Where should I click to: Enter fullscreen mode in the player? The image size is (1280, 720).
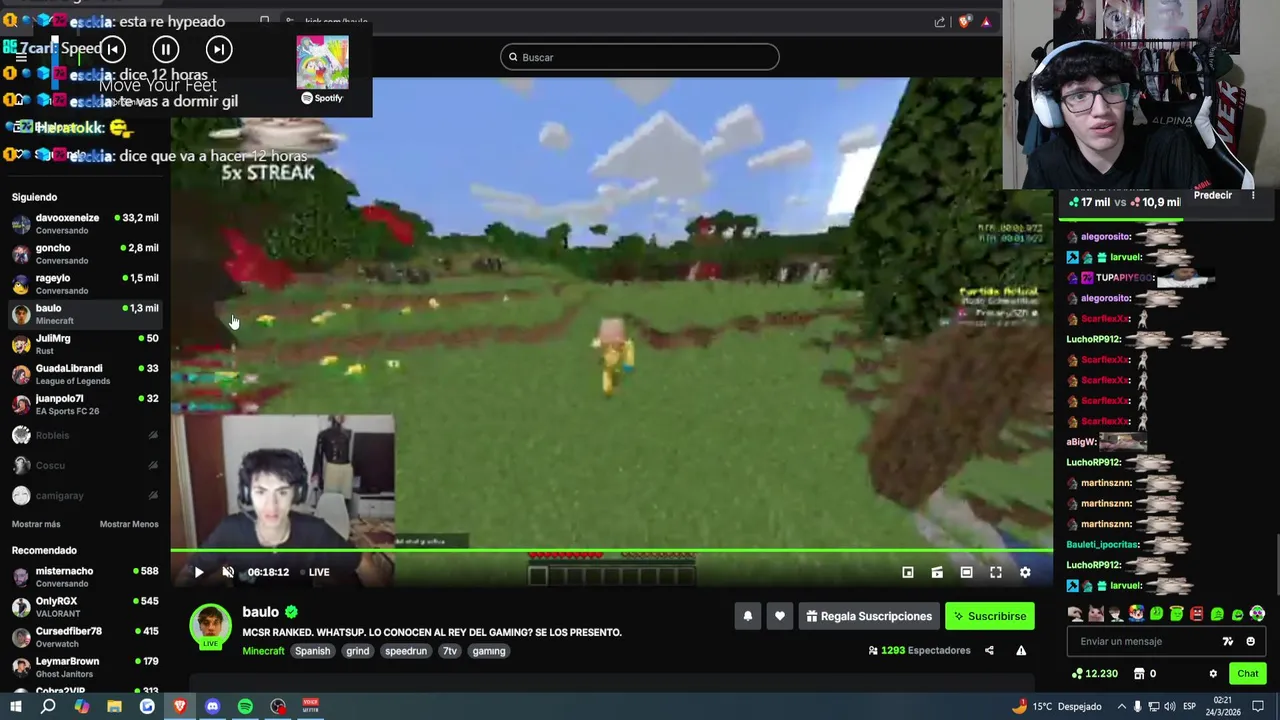(996, 572)
